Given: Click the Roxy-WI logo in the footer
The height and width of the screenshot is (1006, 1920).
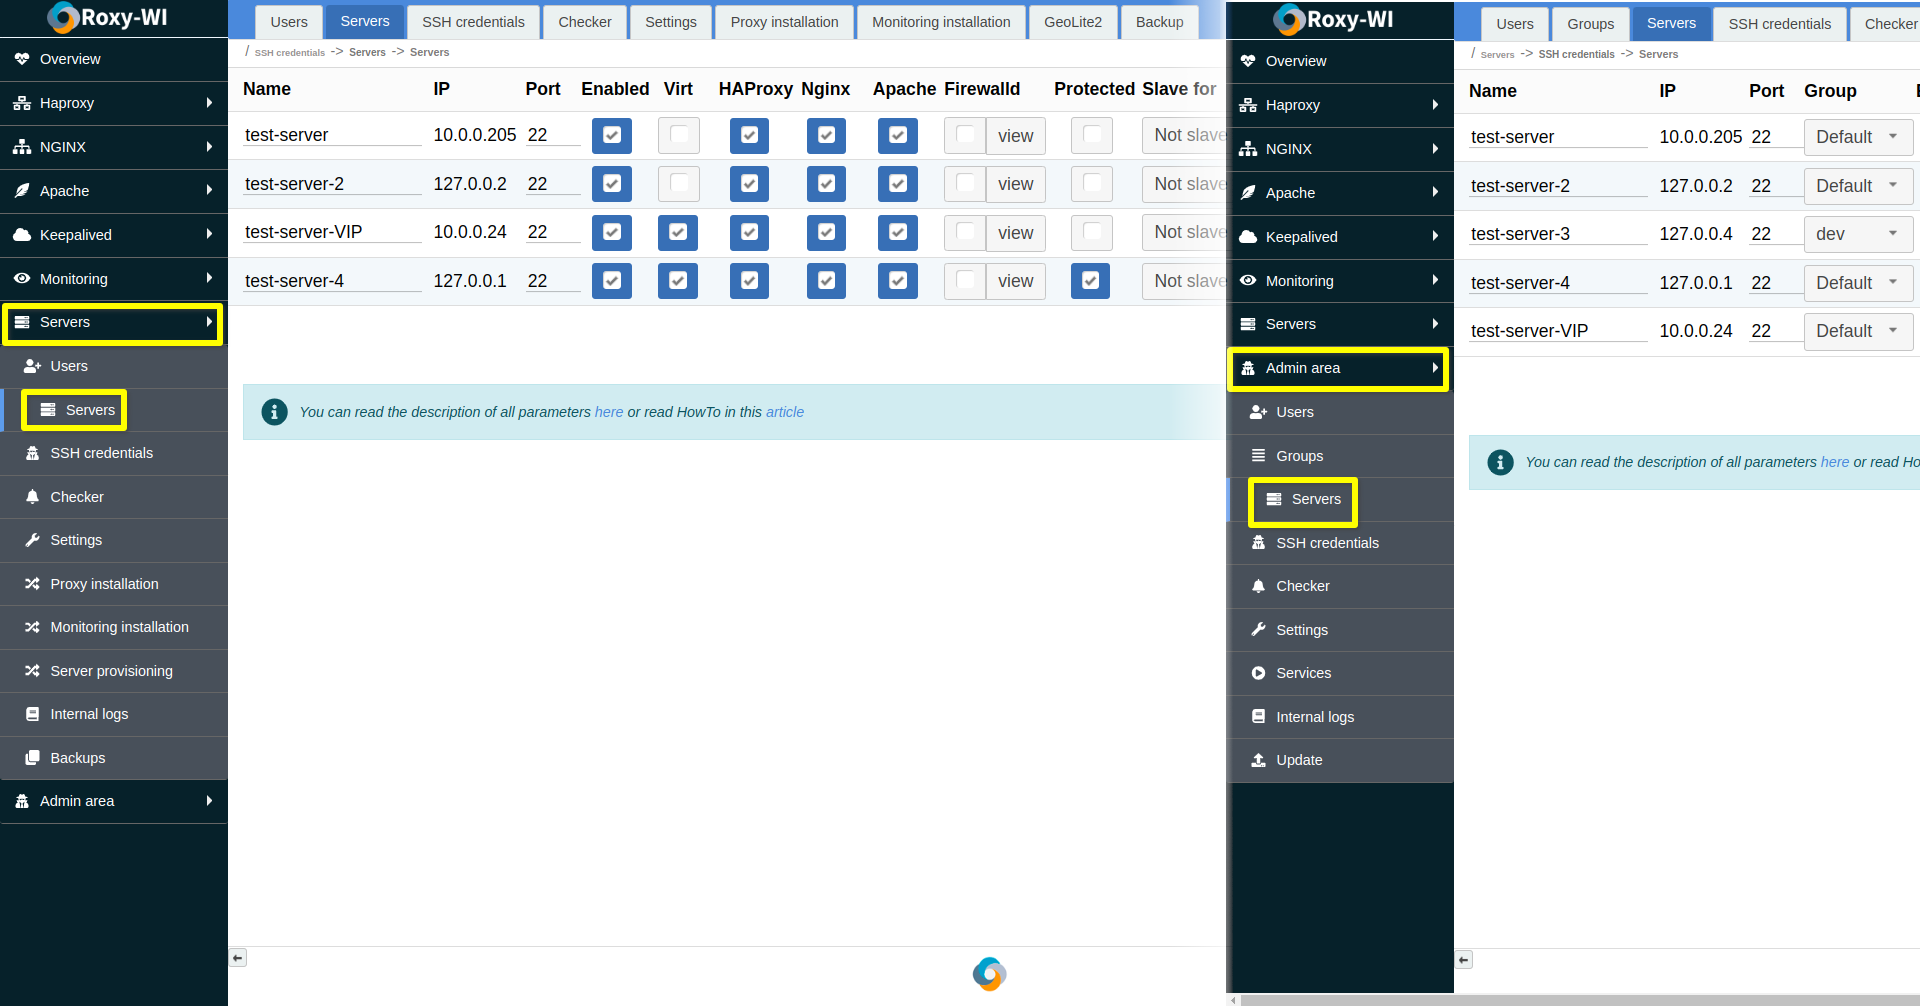Looking at the screenshot, I should point(989,974).
